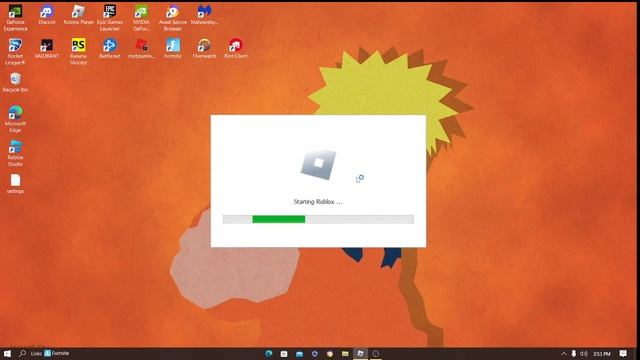Select the Roblox Player desktop icon

78,15
